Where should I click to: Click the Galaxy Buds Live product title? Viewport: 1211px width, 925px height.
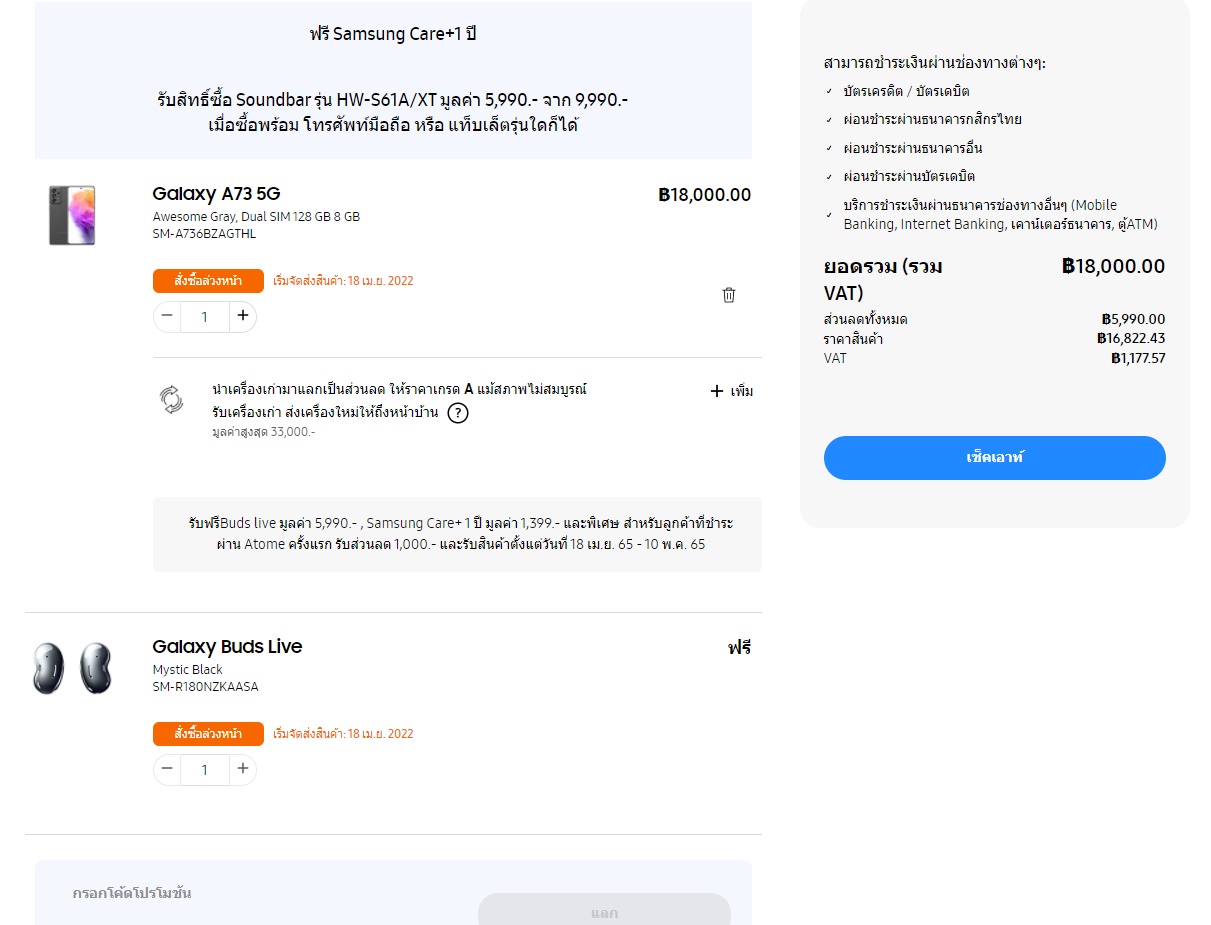click(227, 647)
